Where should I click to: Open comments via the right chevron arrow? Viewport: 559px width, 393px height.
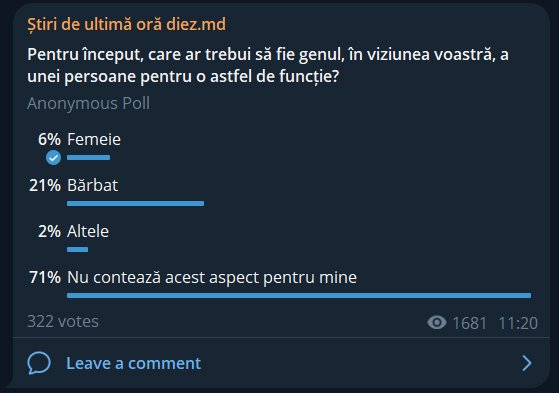click(x=527, y=363)
